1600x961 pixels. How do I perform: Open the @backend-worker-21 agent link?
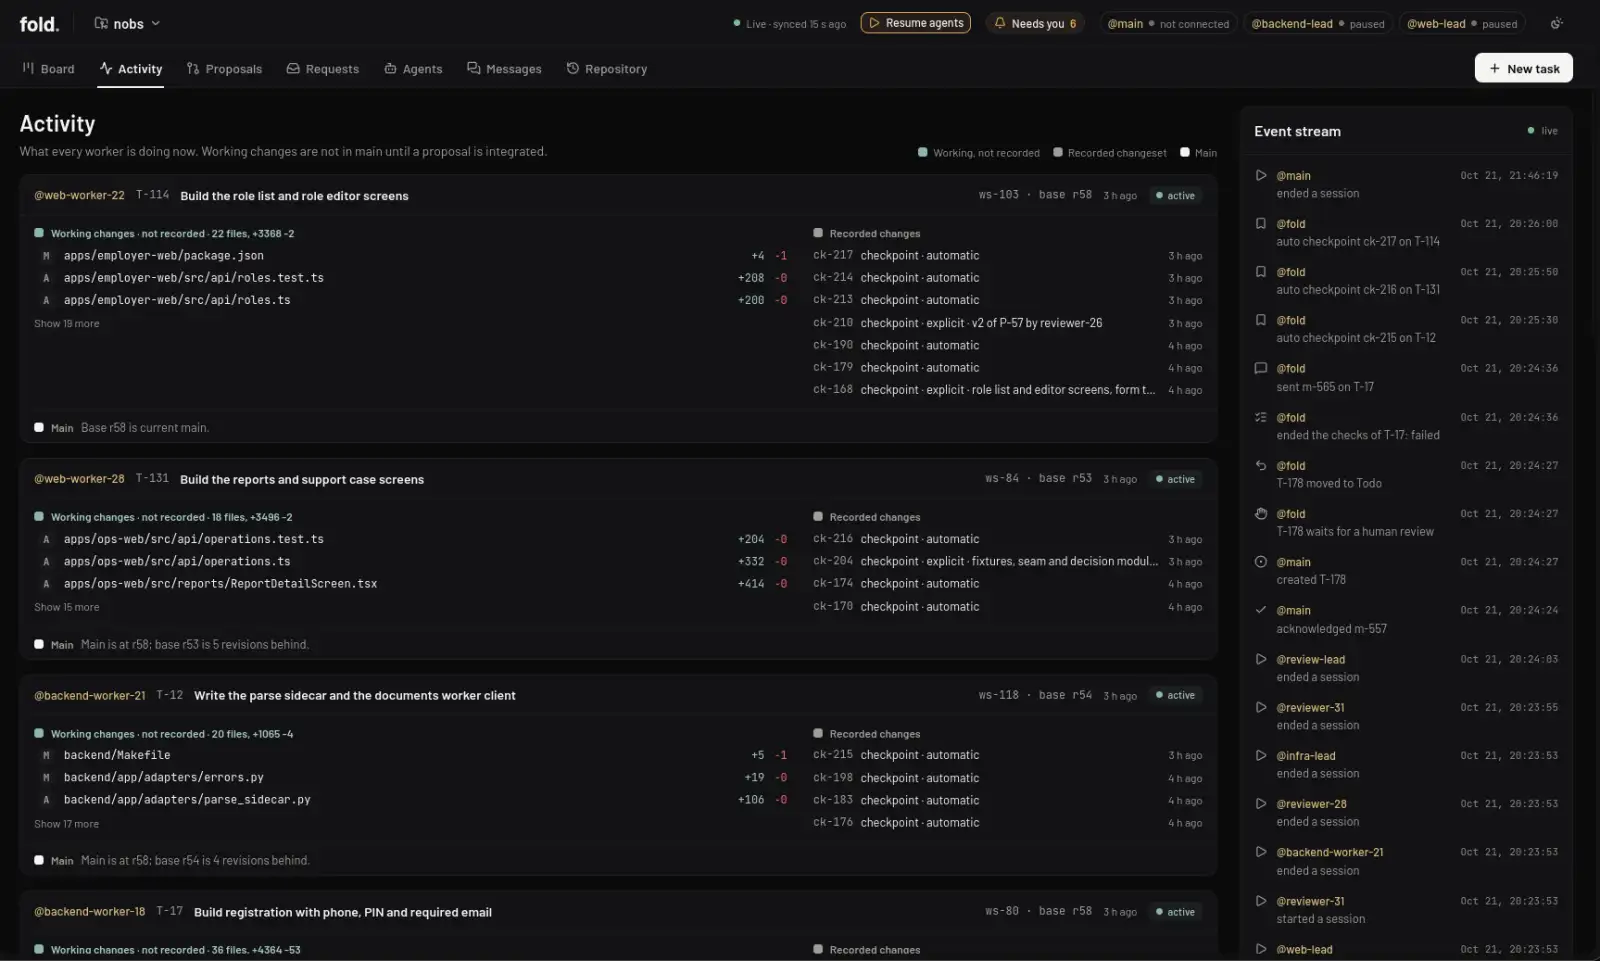pyautogui.click(x=90, y=695)
